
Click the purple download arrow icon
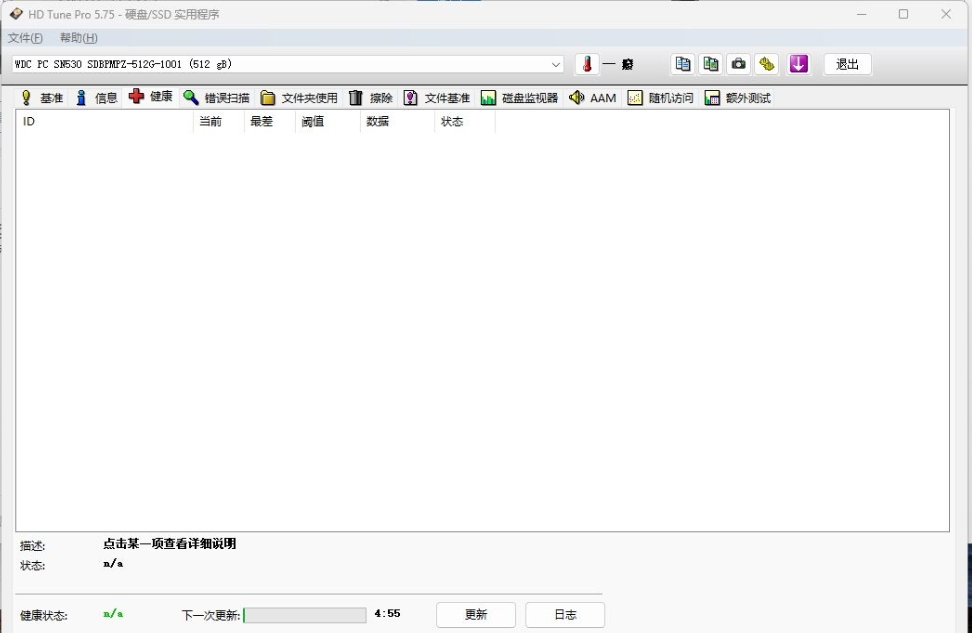[x=798, y=64]
